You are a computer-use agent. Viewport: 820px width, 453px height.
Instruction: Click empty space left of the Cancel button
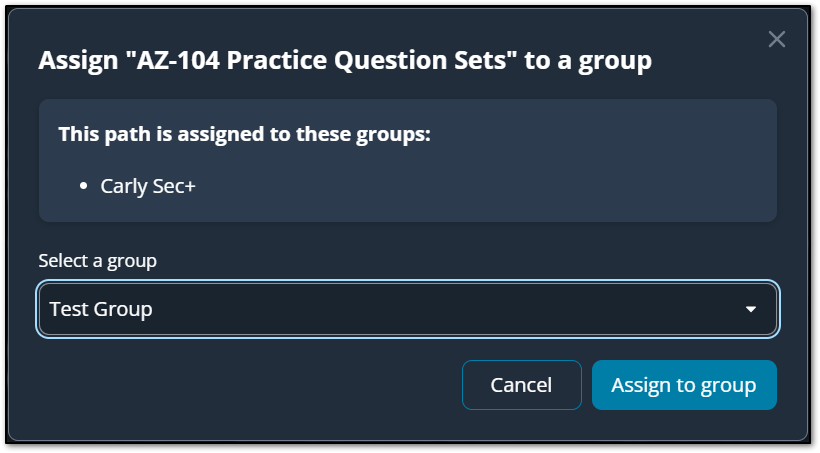coord(250,385)
